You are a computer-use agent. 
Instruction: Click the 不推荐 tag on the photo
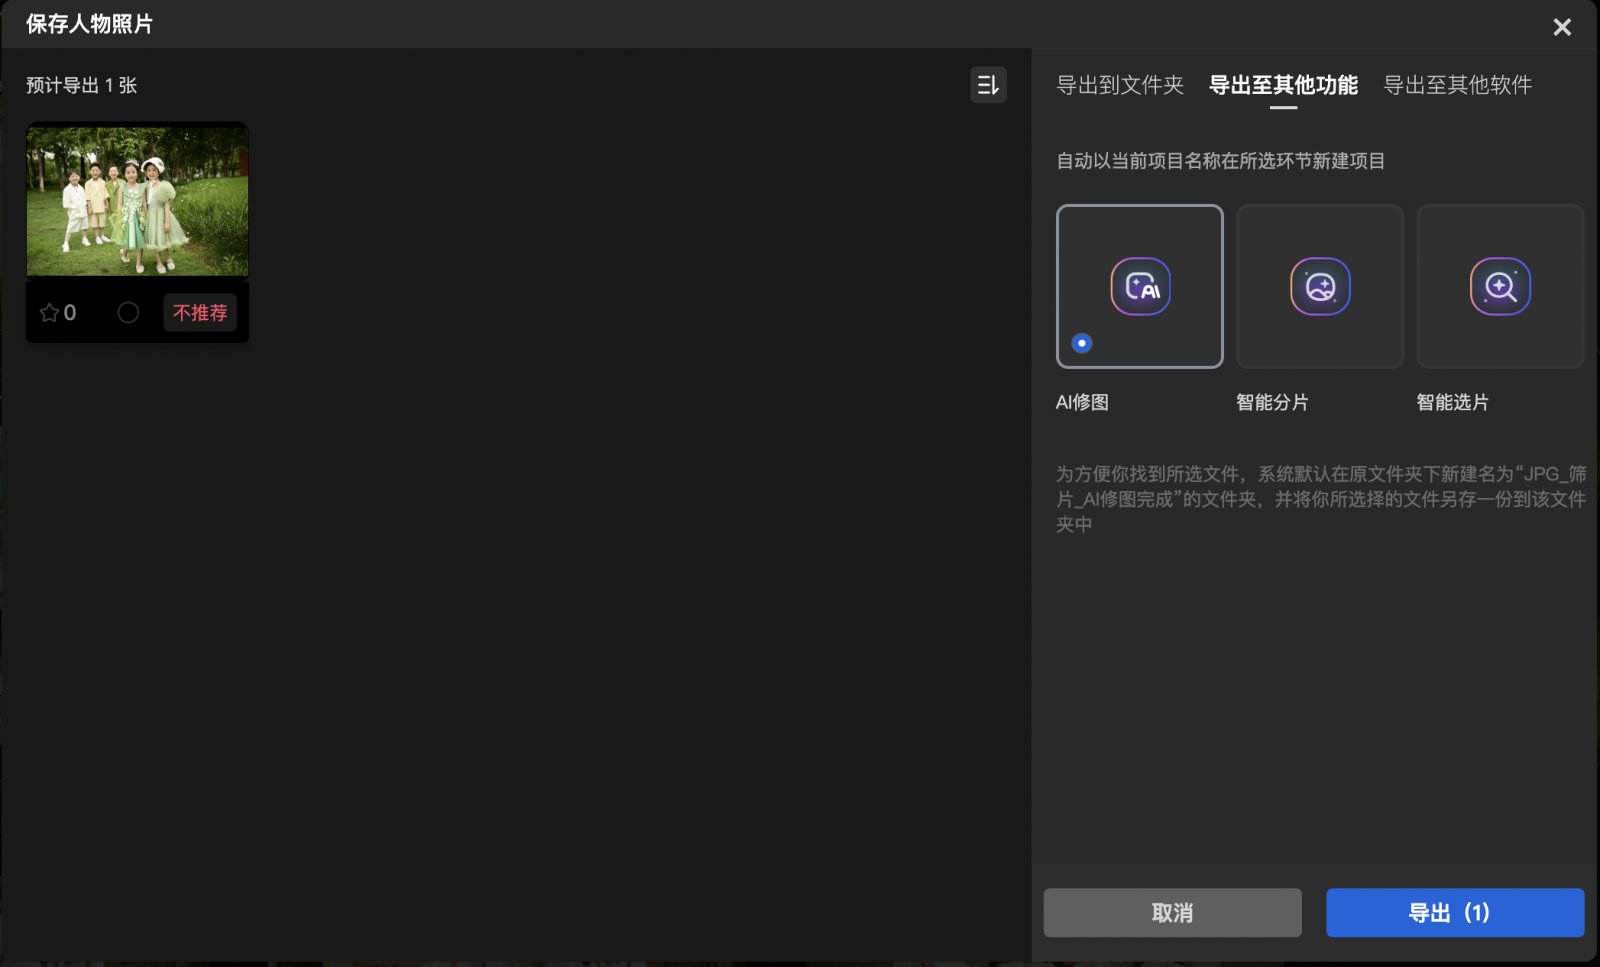(200, 313)
